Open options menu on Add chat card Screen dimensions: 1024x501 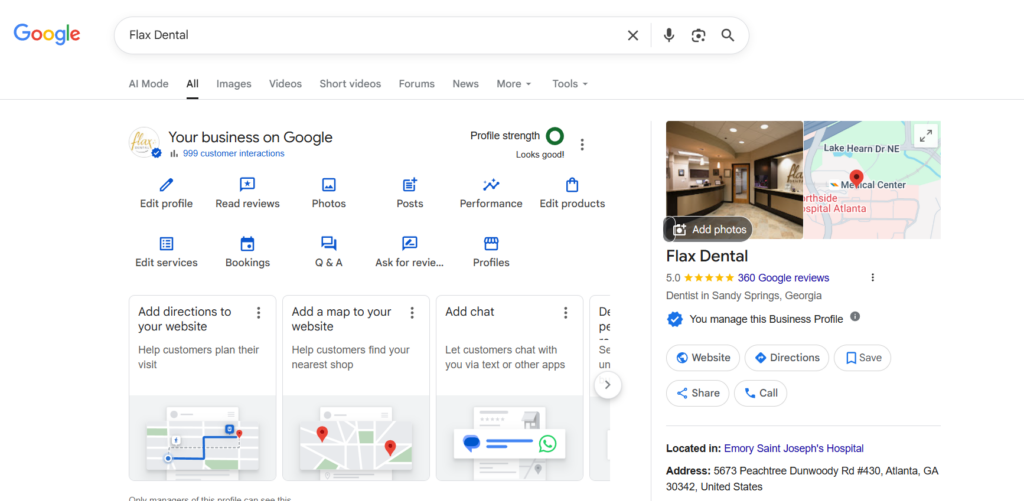point(565,313)
